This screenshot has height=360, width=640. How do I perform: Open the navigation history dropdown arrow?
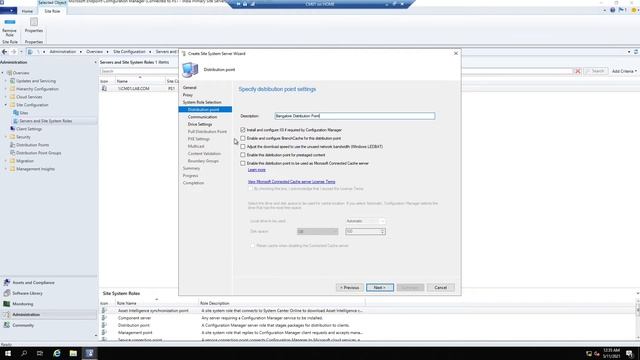click(21, 52)
